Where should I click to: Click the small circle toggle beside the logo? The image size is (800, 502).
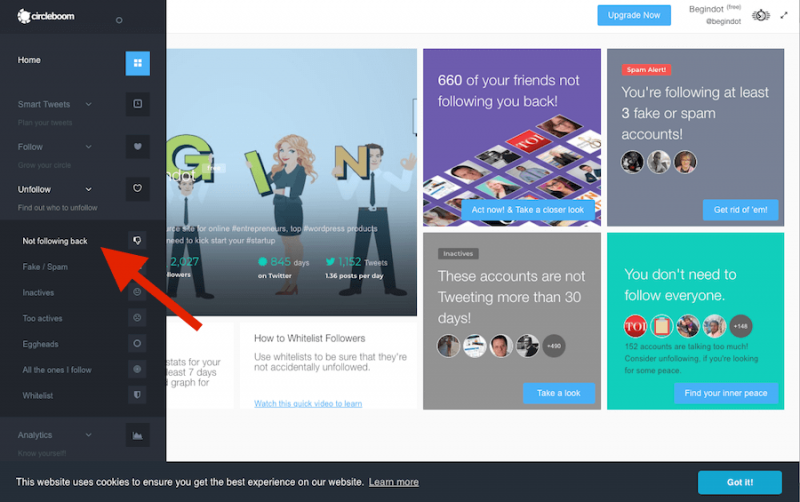[119, 20]
